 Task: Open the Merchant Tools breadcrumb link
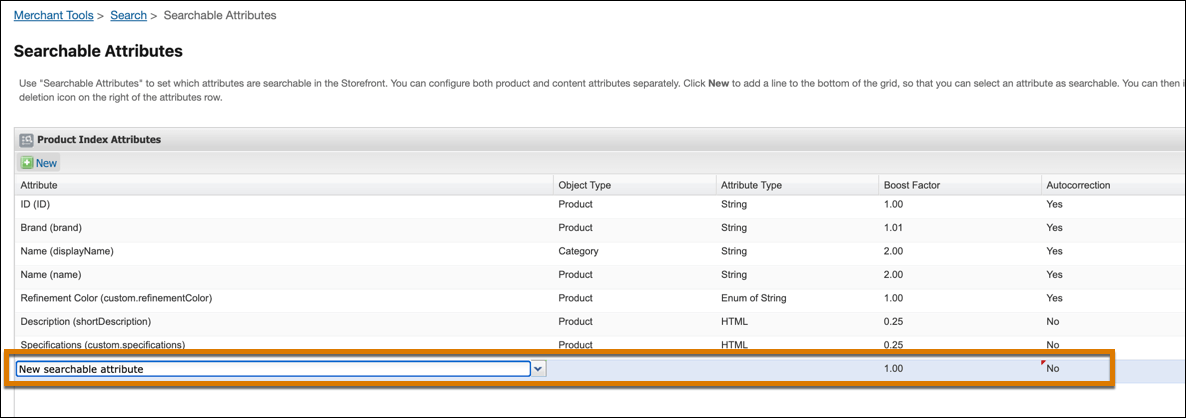[54, 16]
